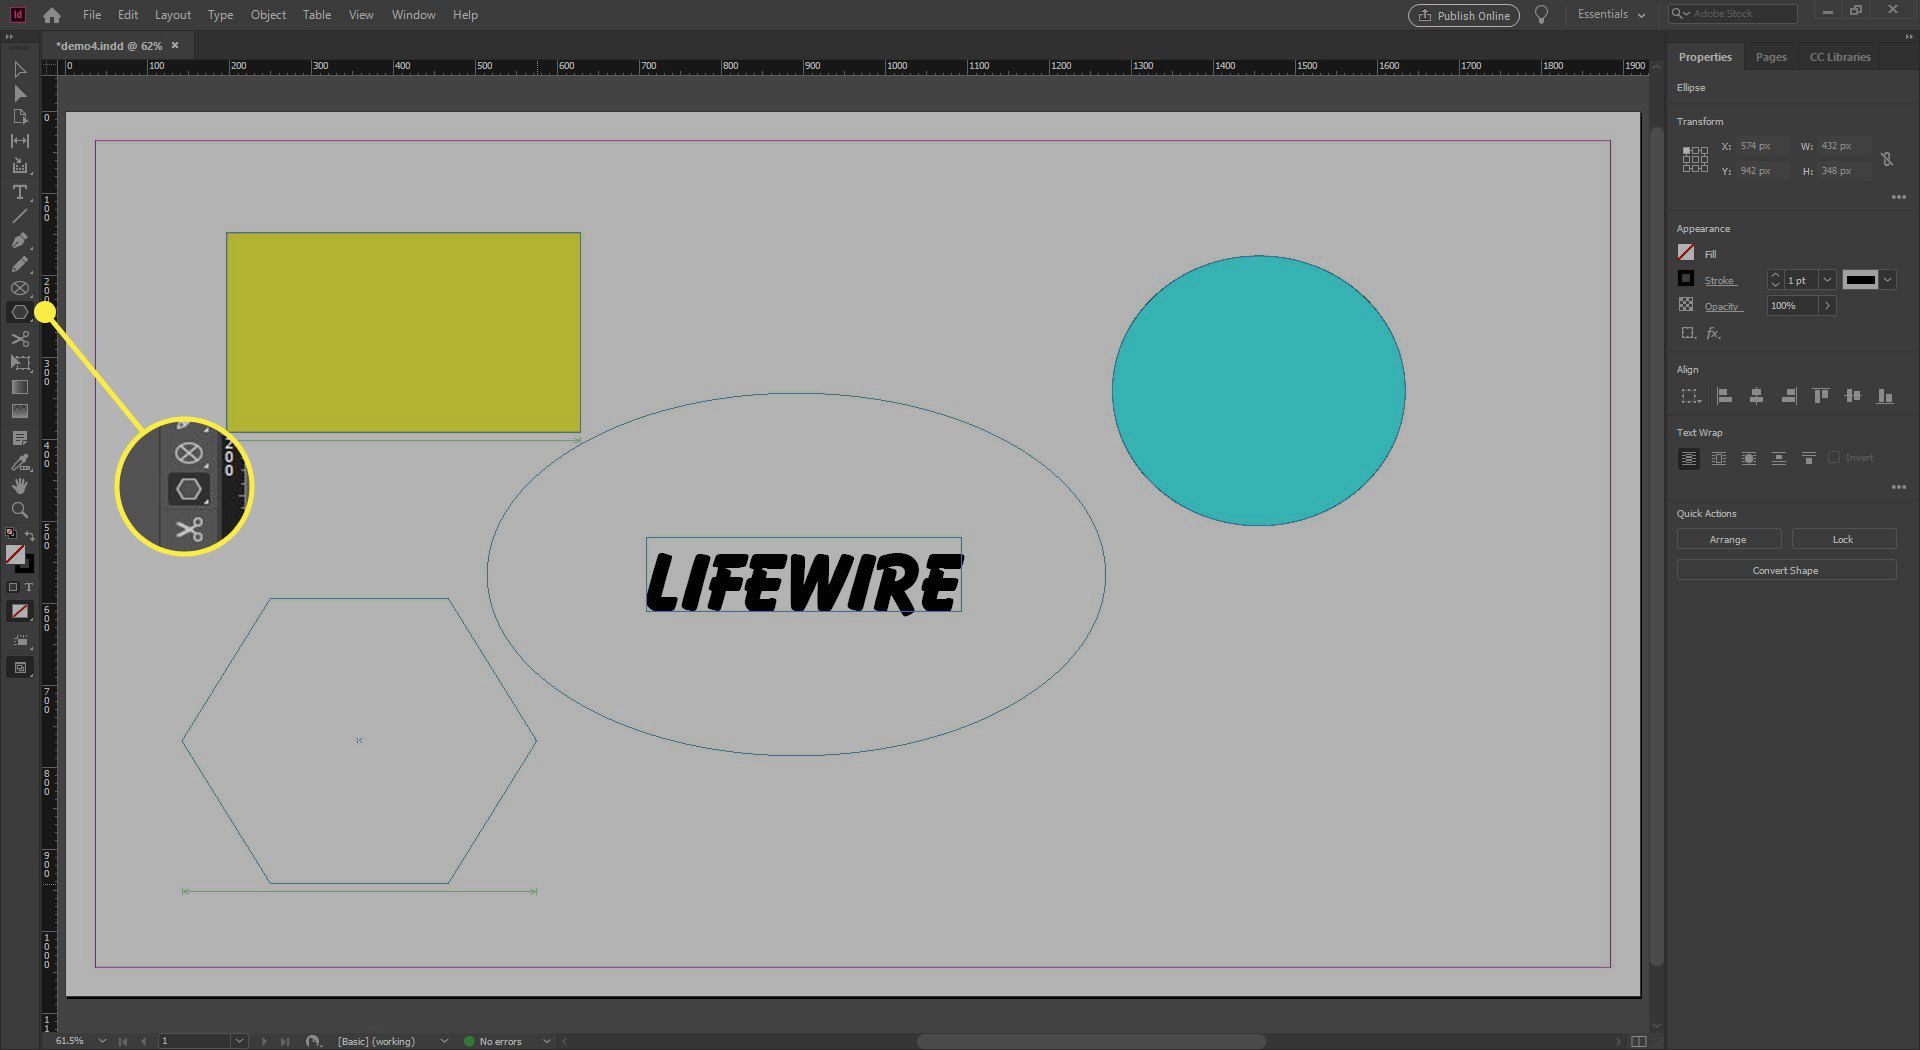The width and height of the screenshot is (1920, 1050).
Task: Select the Polygon tool
Action: pyautogui.click(x=19, y=312)
